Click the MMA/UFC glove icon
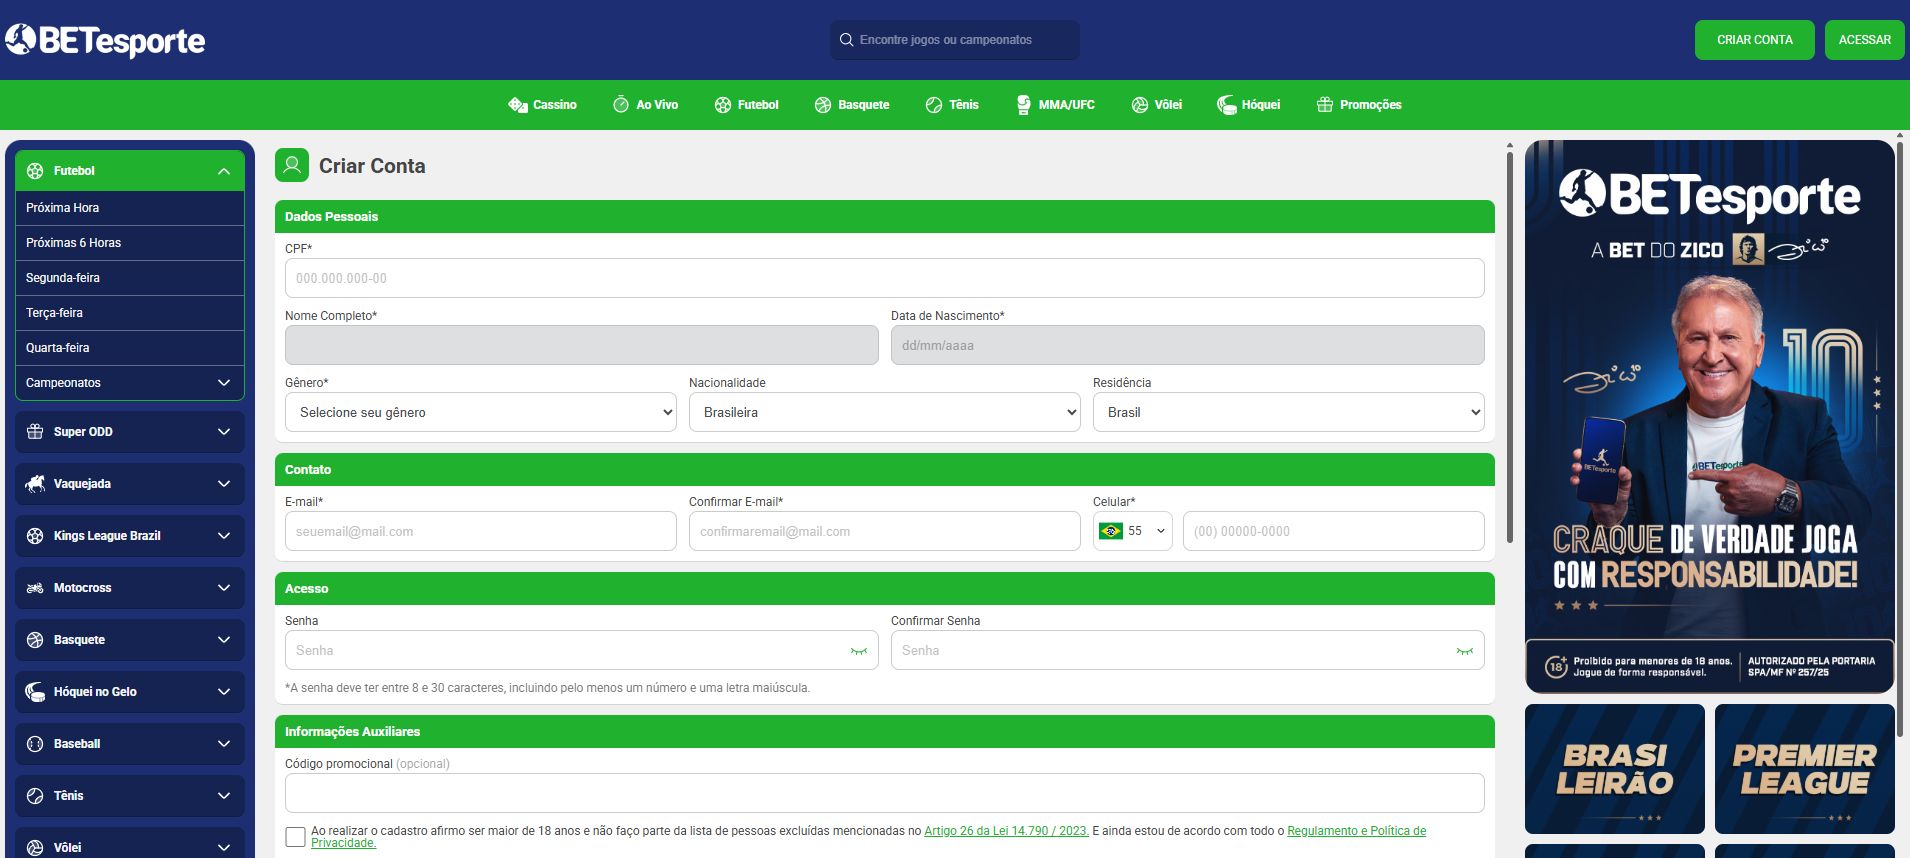 [x=1023, y=105]
